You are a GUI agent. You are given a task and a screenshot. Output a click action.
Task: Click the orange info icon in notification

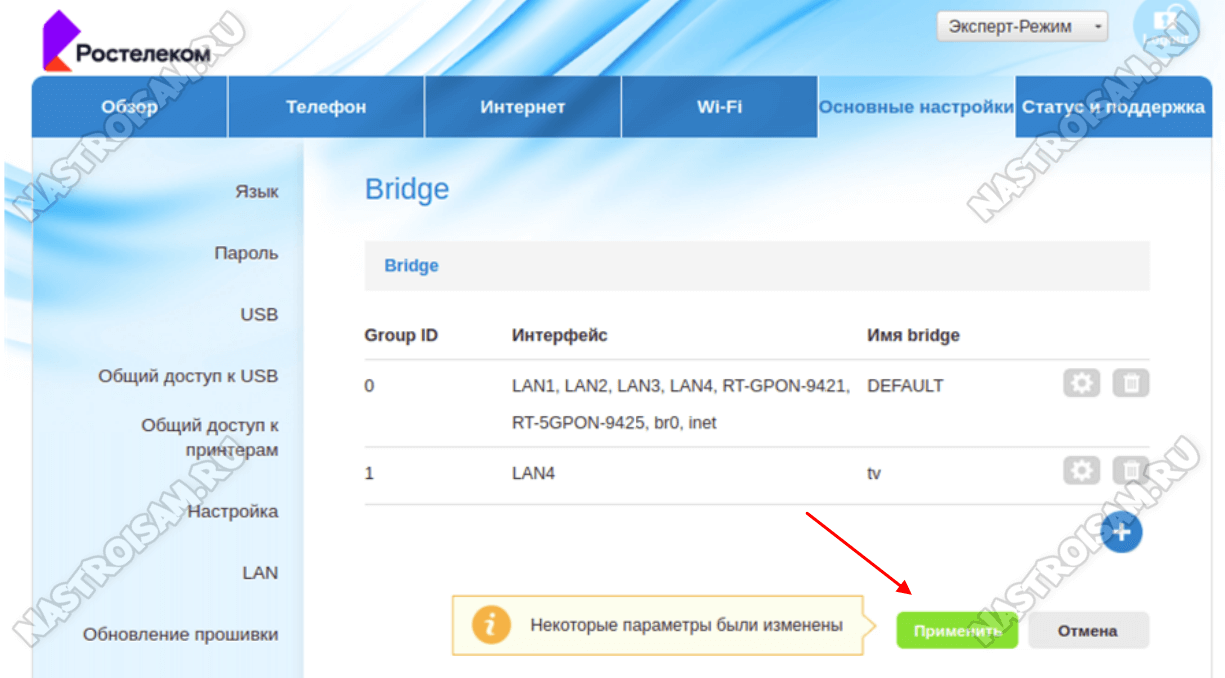click(490, 626)
